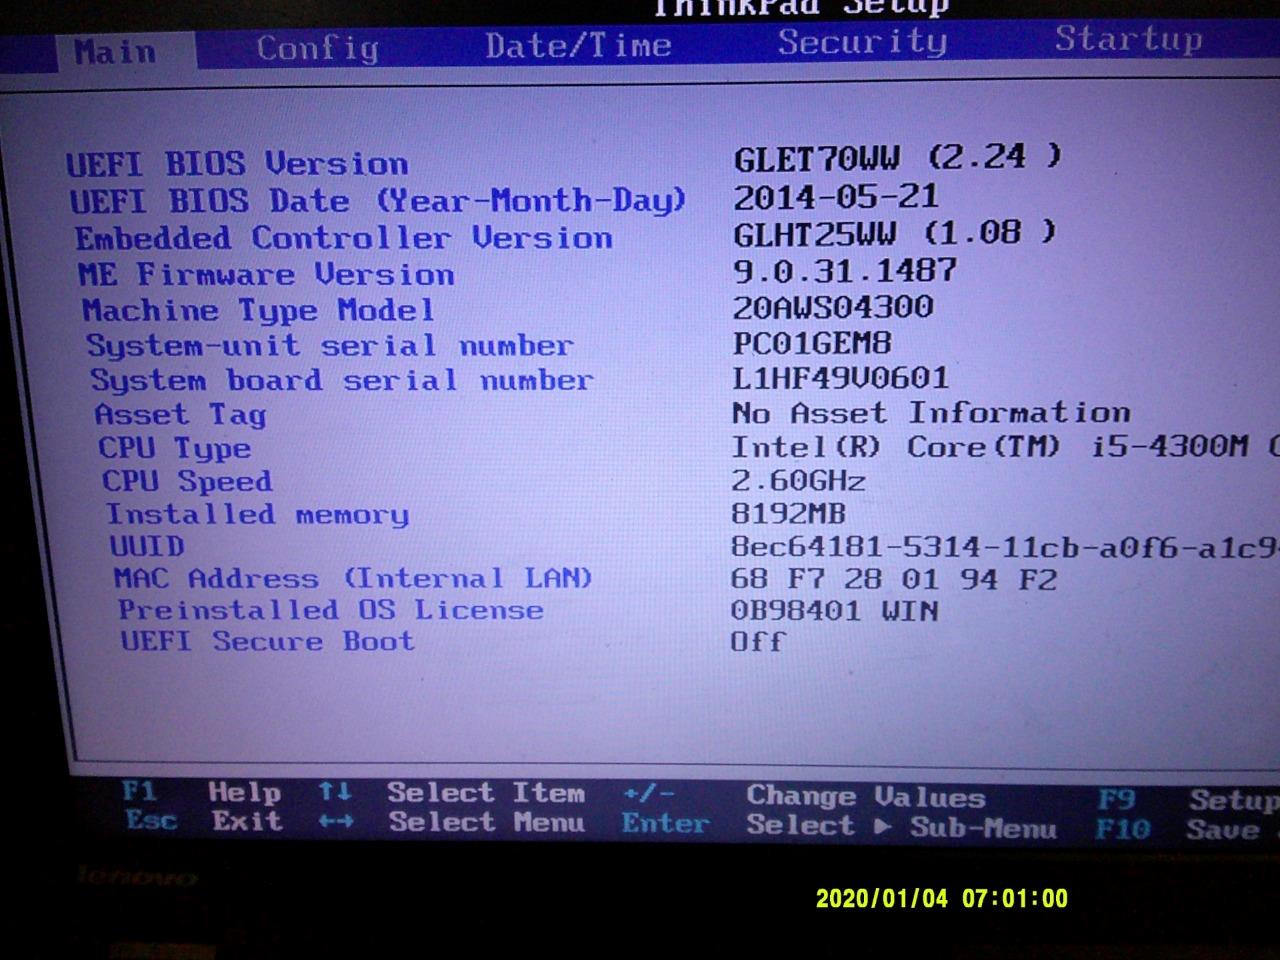
Task: Open the Config tab
Action: (318, 48)
